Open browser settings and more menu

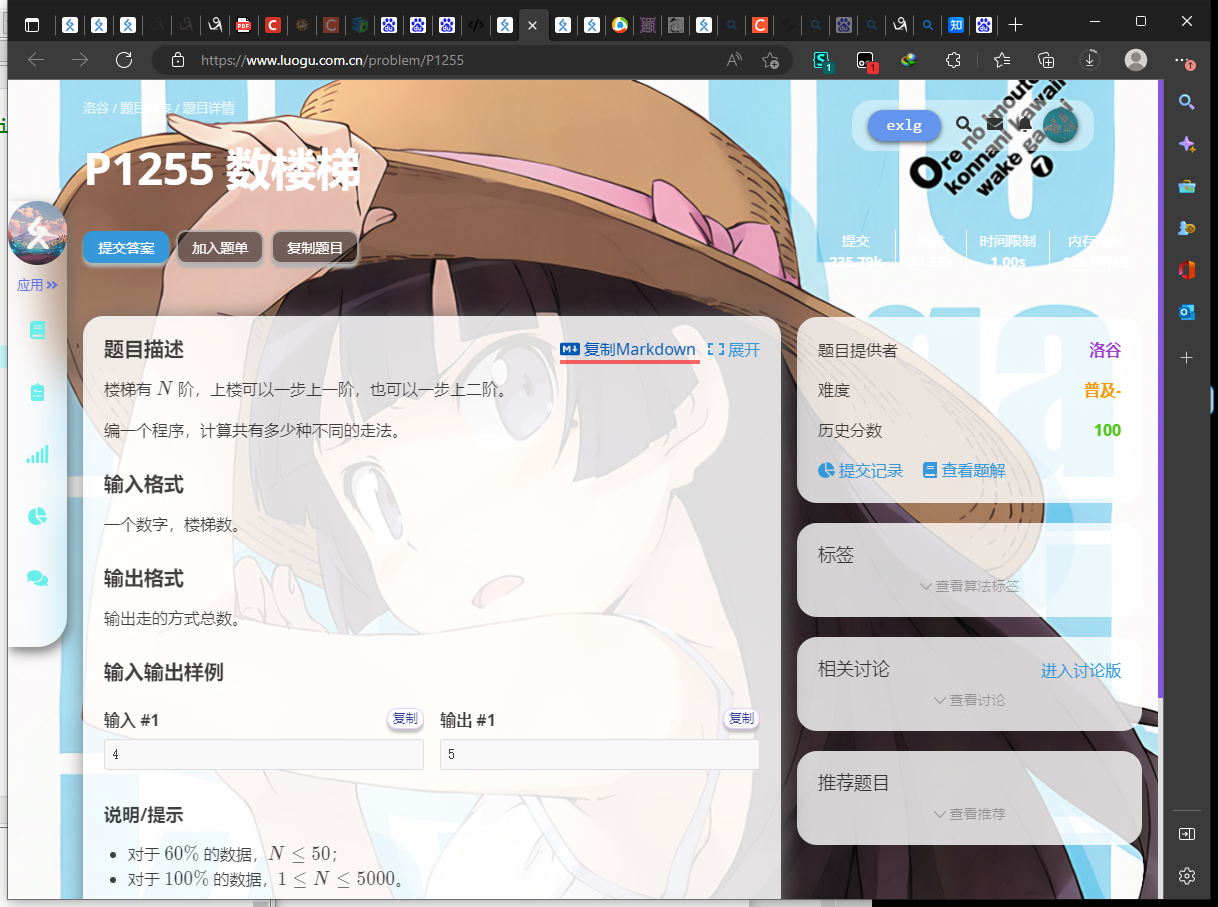pos(1185,60)
